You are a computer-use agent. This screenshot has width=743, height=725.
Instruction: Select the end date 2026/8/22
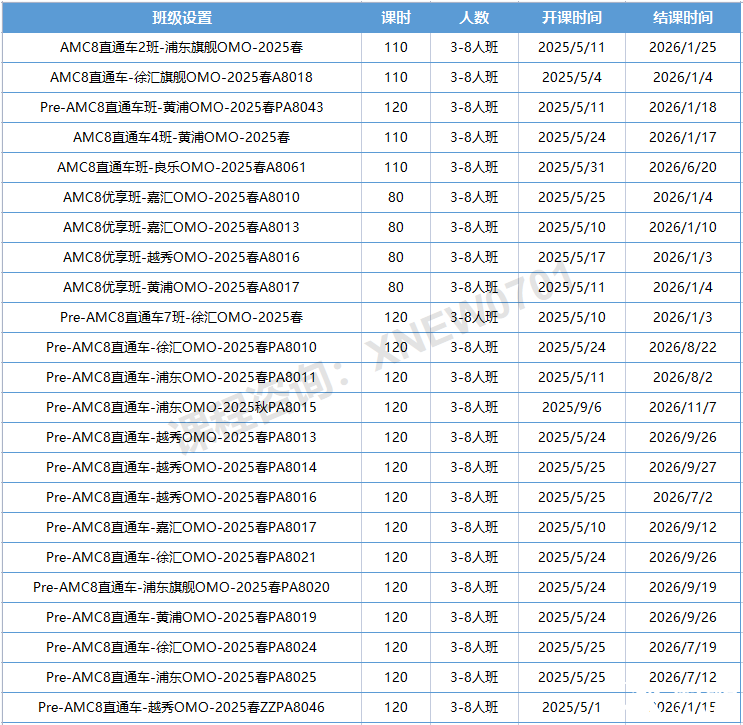tap(682, 347)
